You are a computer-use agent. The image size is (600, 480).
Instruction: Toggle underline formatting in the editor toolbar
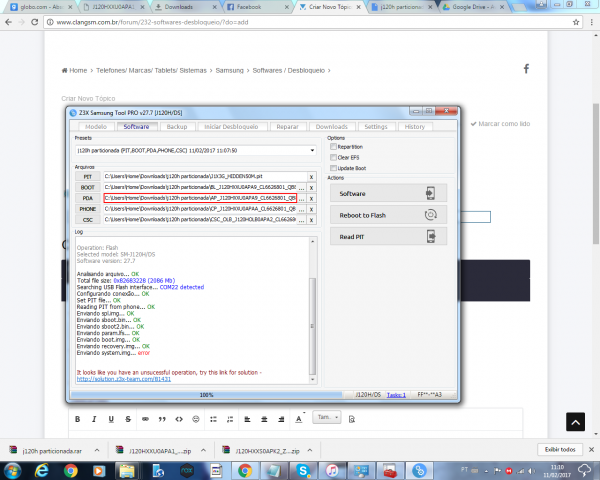tap(111, 419)
